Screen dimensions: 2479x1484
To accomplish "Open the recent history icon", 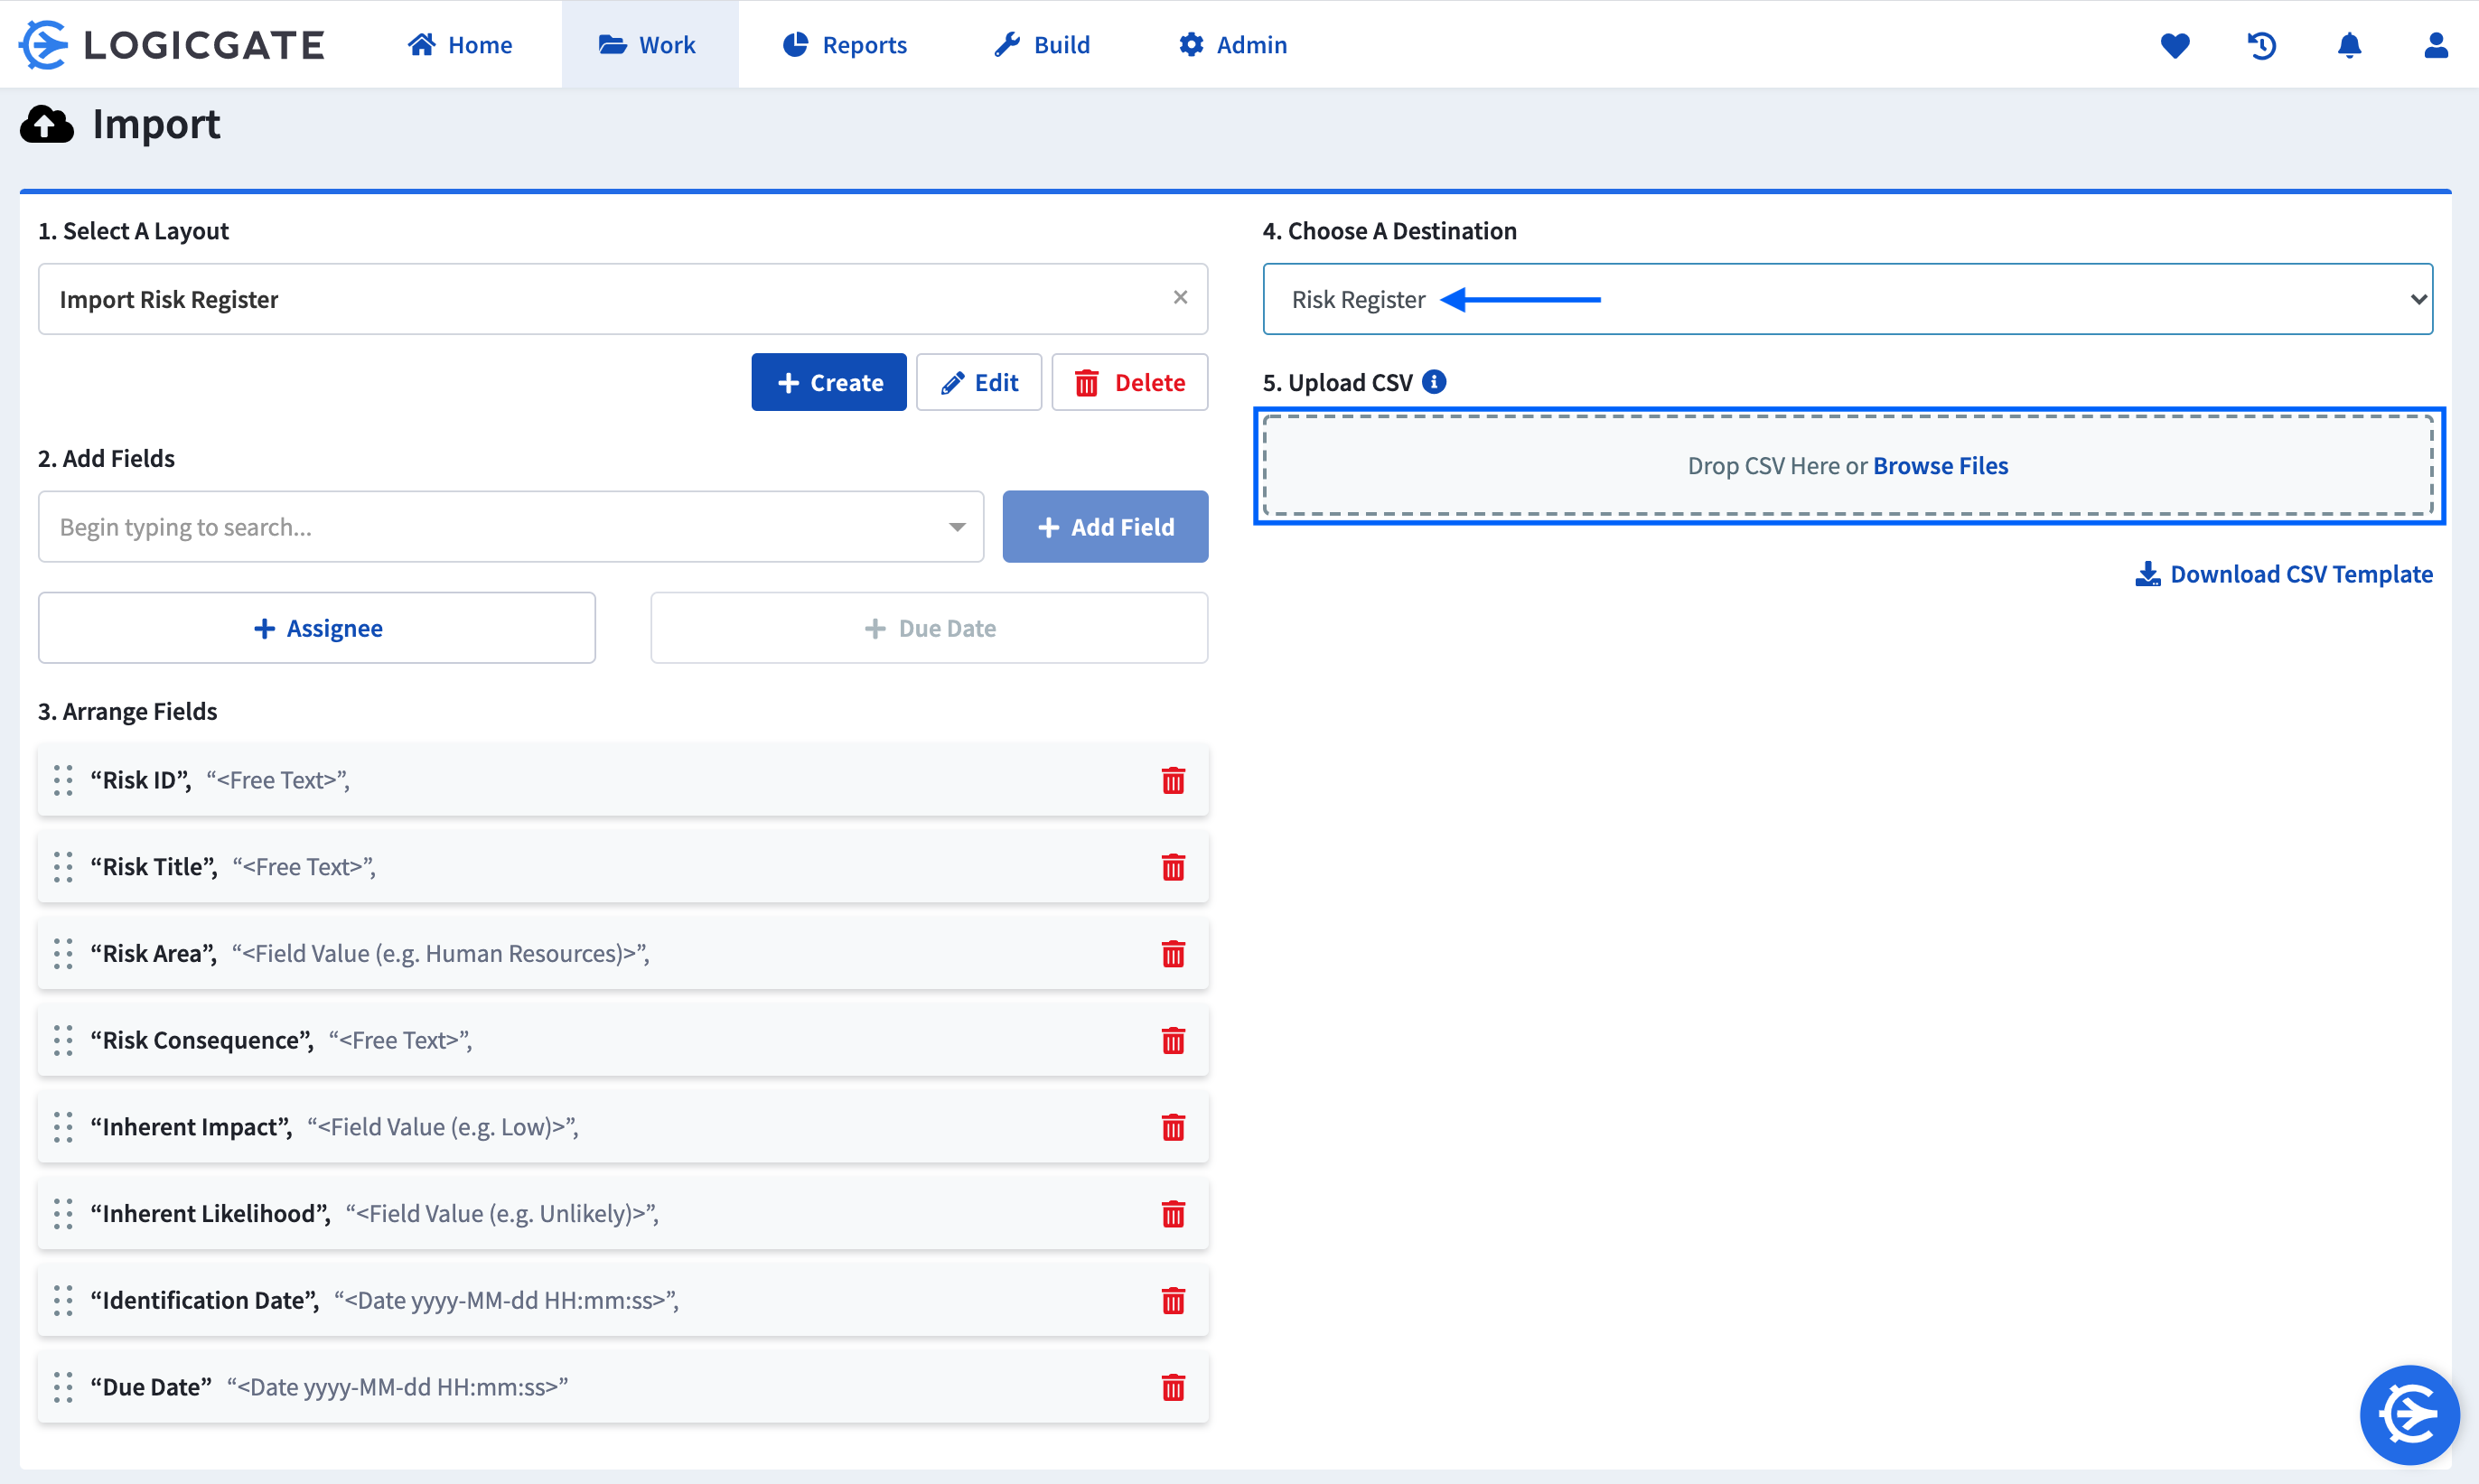I will [2261, 45].
